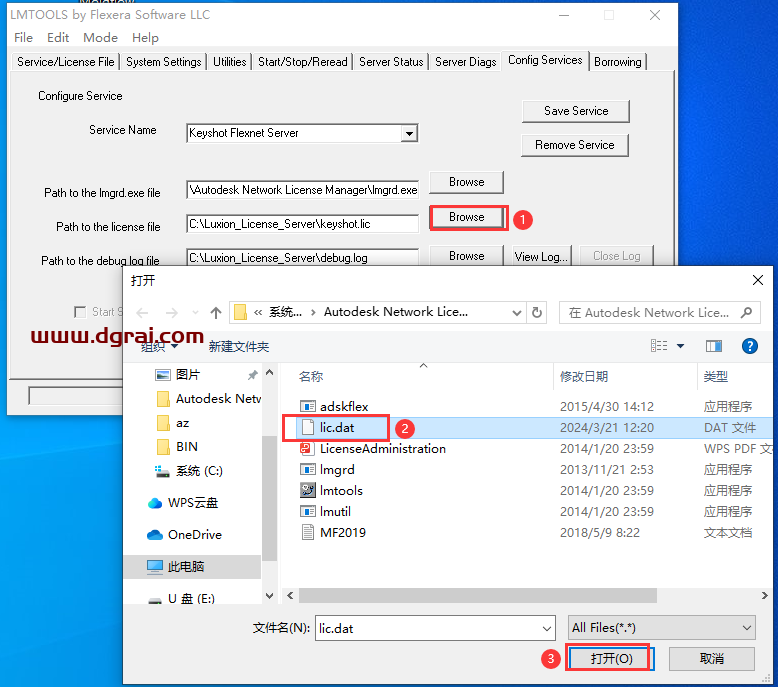Go up one folder level

[x=215, y=312]
